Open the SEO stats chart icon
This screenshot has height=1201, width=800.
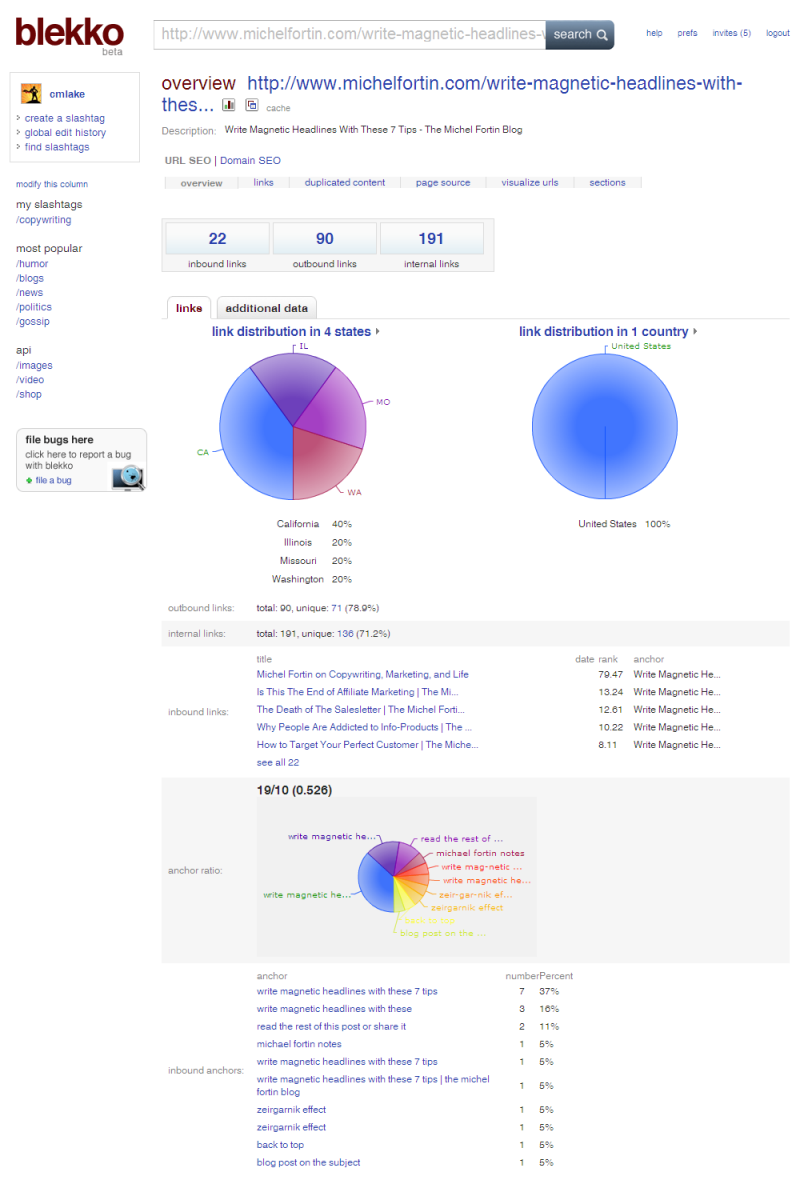tap(229, 105)
